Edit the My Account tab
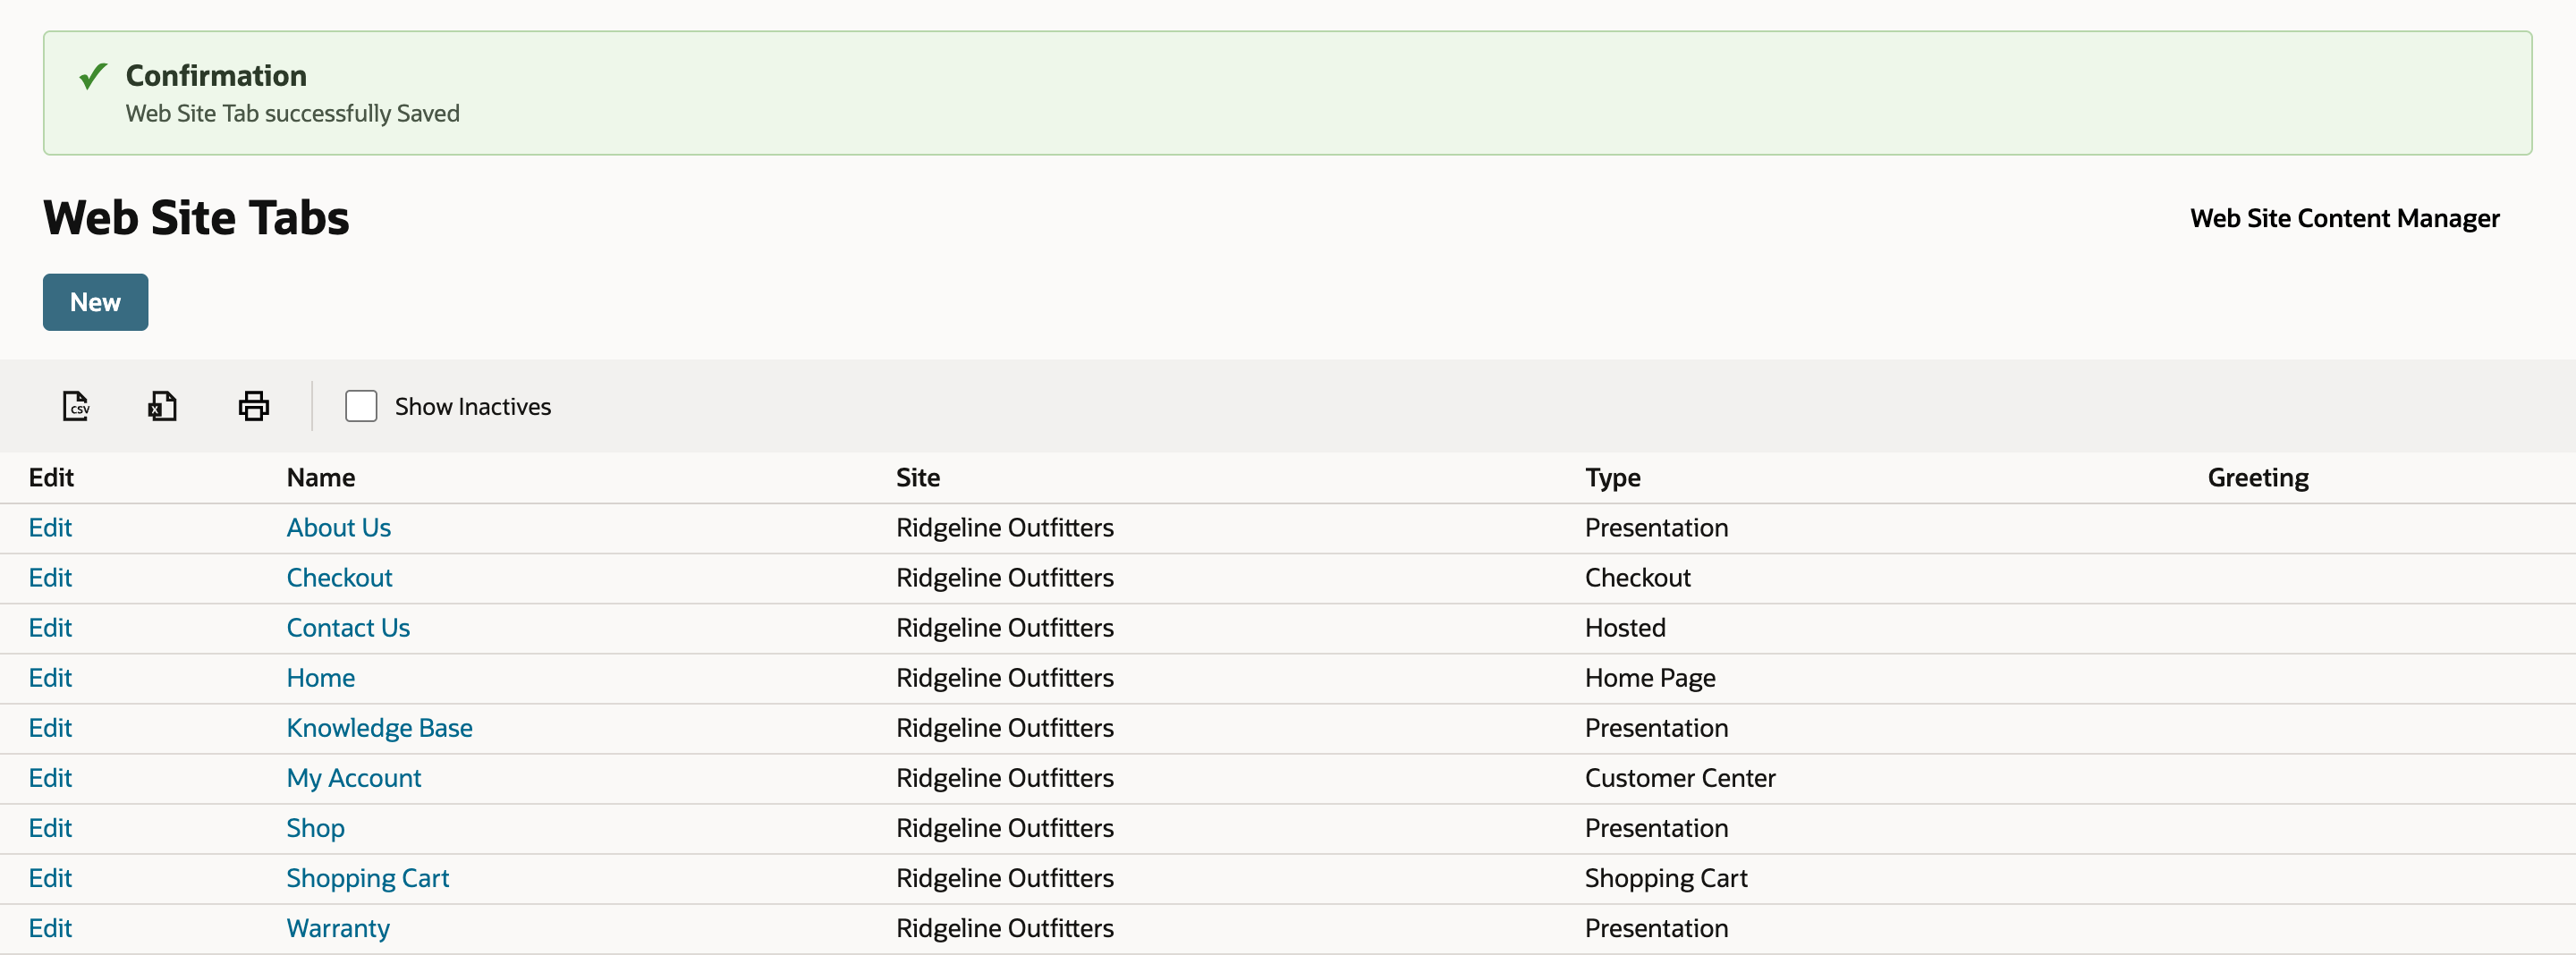 pos(50,777)
